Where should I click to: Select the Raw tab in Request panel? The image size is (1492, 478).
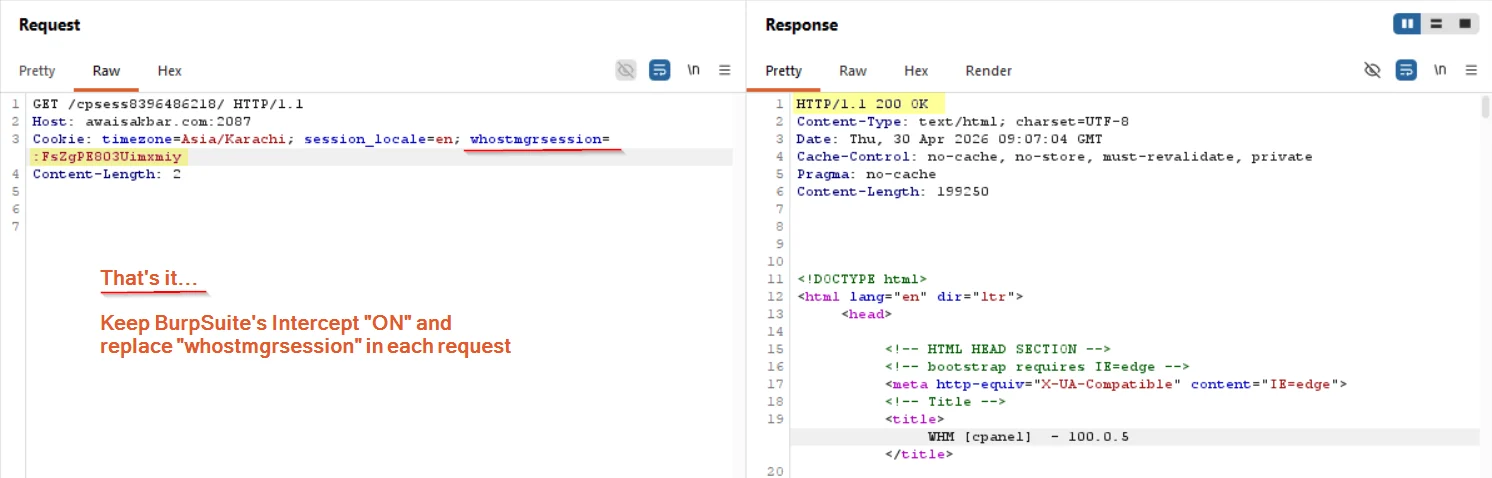106,71
